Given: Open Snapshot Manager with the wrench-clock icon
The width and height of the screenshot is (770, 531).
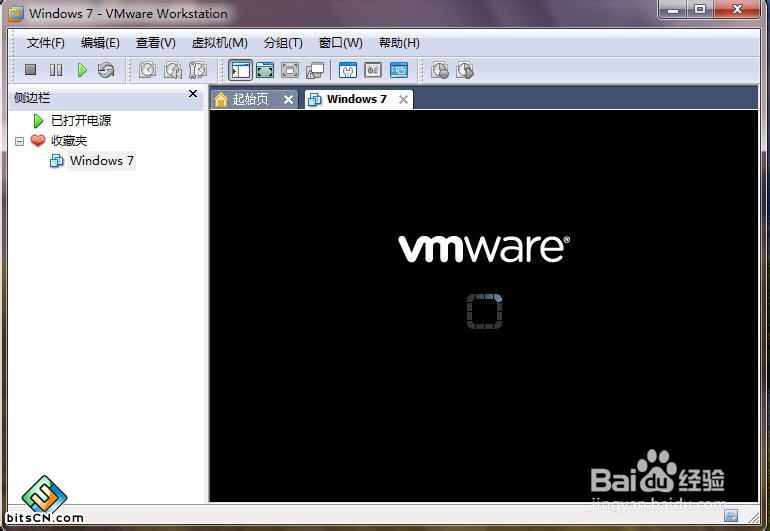Looking at the screenshot, I should pyautogui.click(x=198, y=70).
